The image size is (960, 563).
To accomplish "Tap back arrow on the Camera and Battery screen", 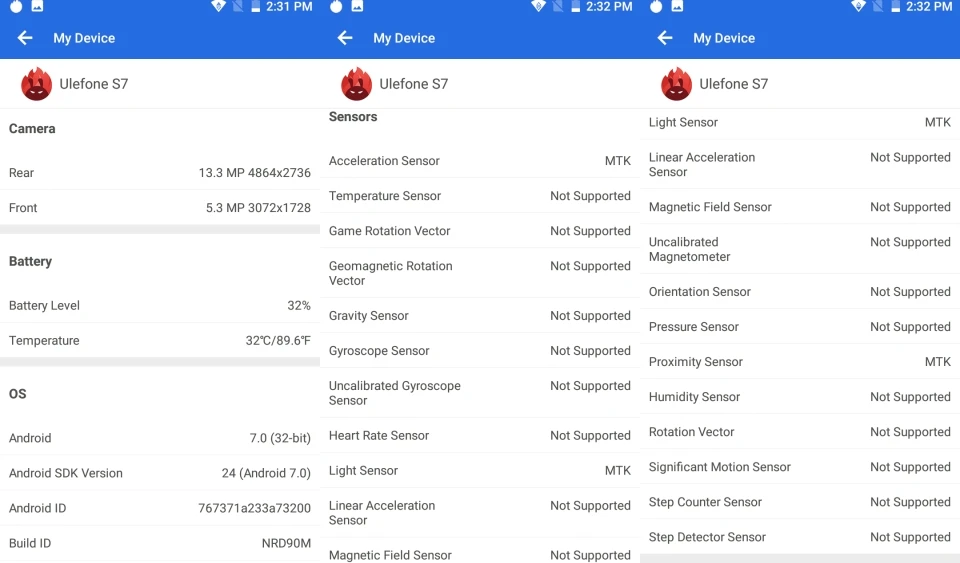I will [x=24, y=38].
